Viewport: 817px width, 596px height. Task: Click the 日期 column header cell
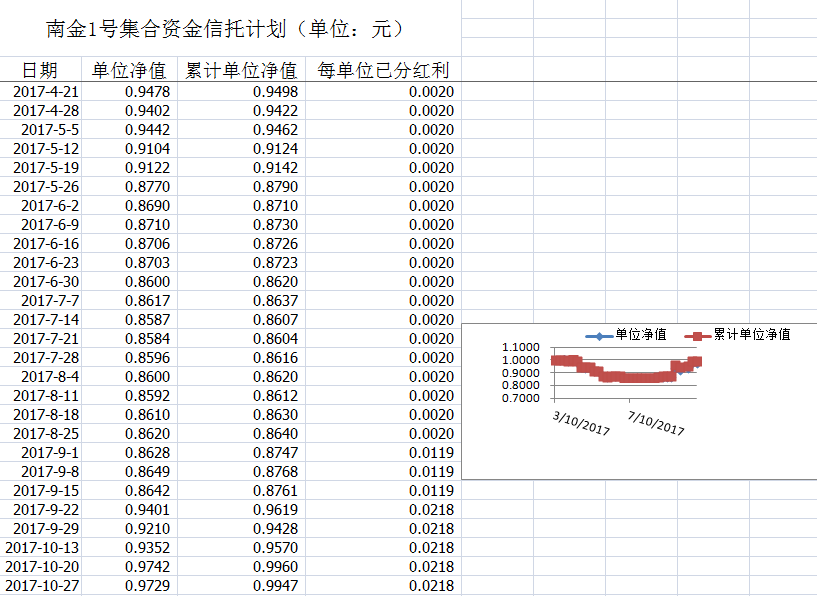[40, 70]
